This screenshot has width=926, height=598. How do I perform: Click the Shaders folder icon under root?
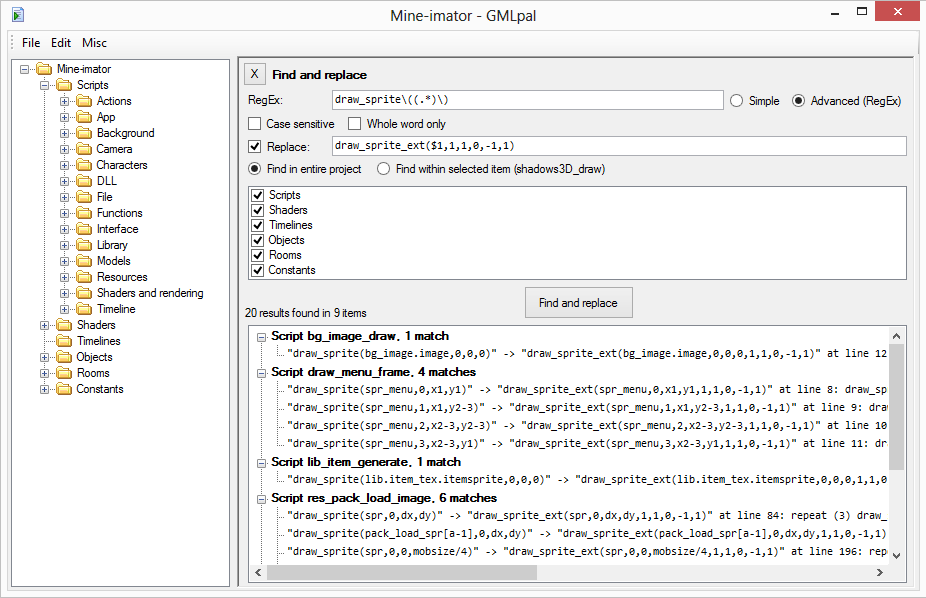64,325
